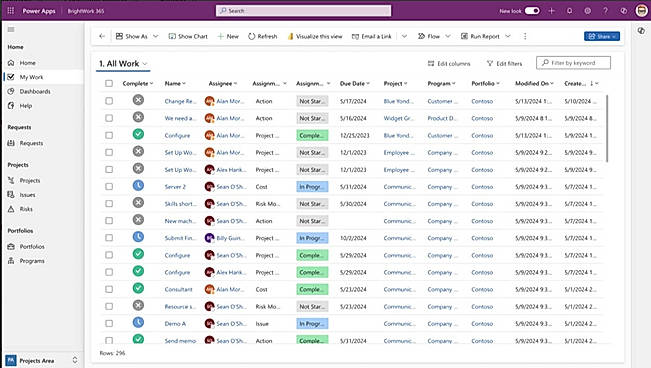Screen dimensions: 651x368
Task: Navigate to Portfolios in sidebar
Action: point(32,247)
